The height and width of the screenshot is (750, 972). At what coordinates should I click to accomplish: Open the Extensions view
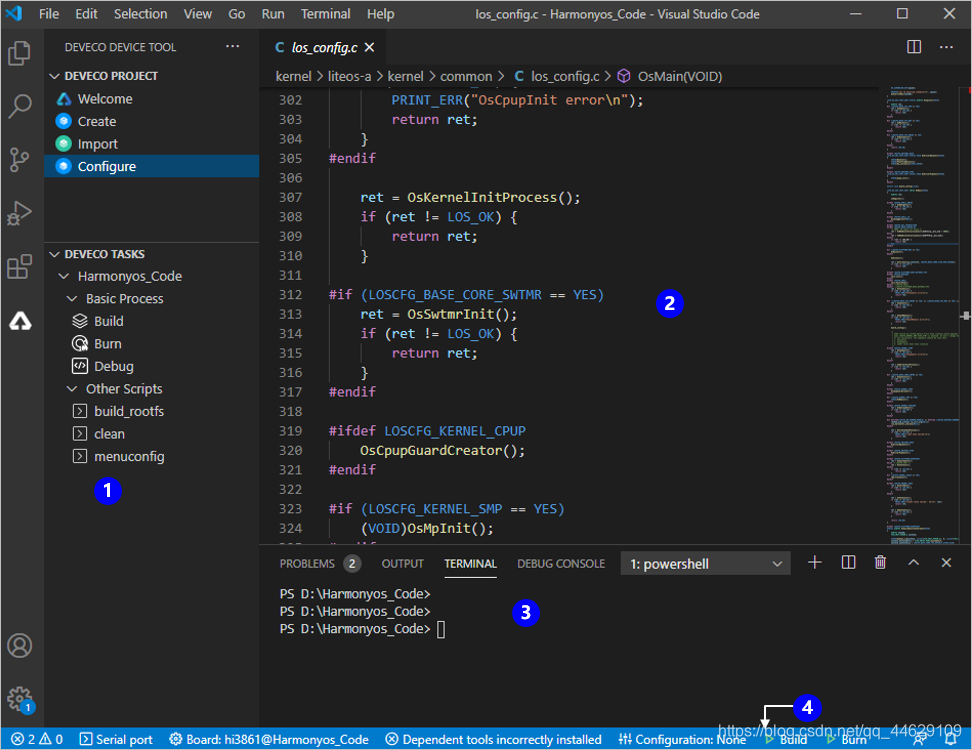click(19, 267)
